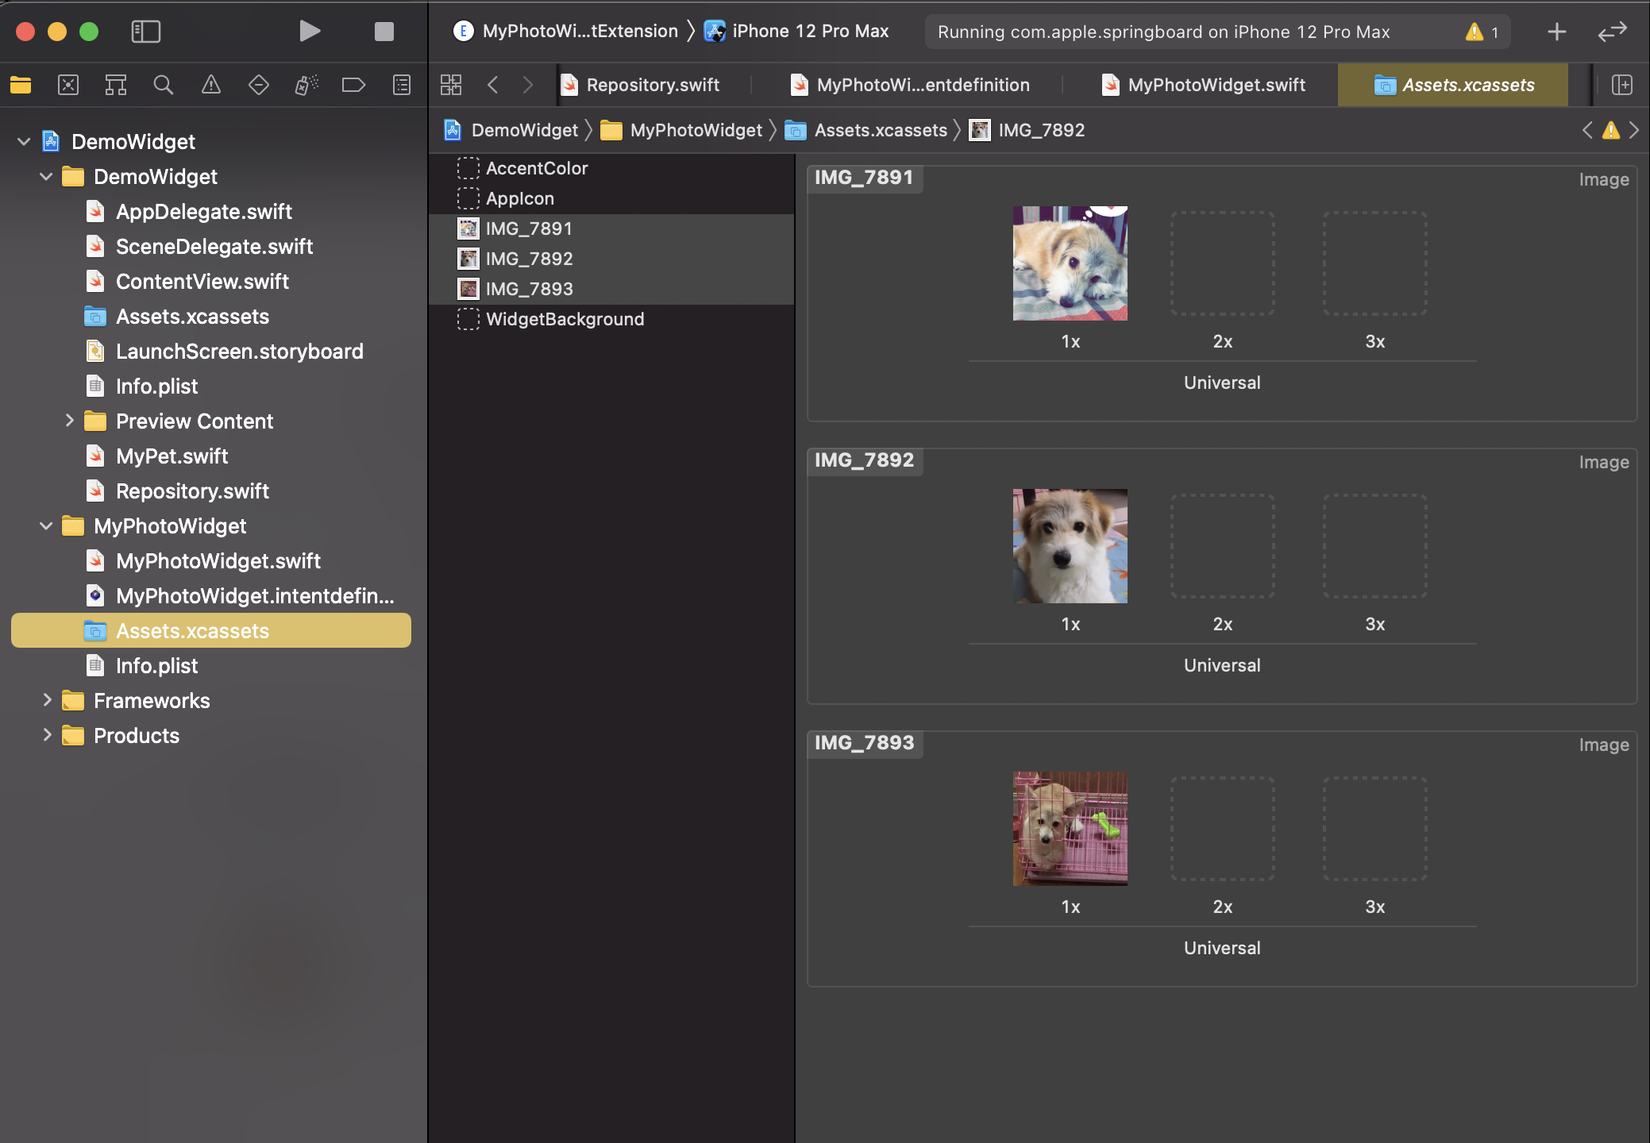This screenshot has height=1143, width=1650.
Task: Go back in editor history
Action: (x=493, y=85)
